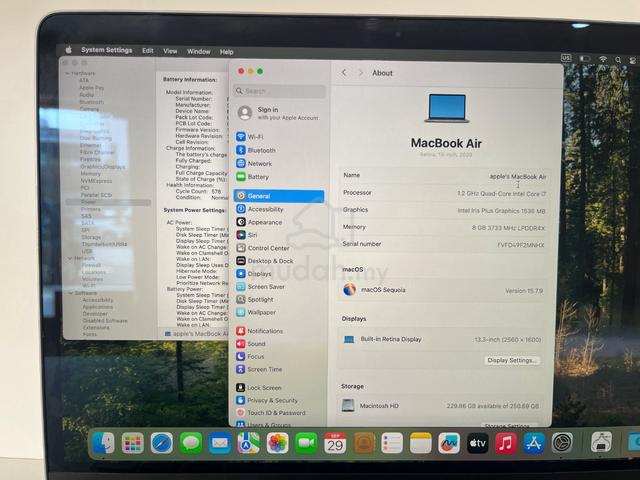Viewport: 640px width, 480px height.
Task: Open the Apple menu
Action: tap(69, 50)
